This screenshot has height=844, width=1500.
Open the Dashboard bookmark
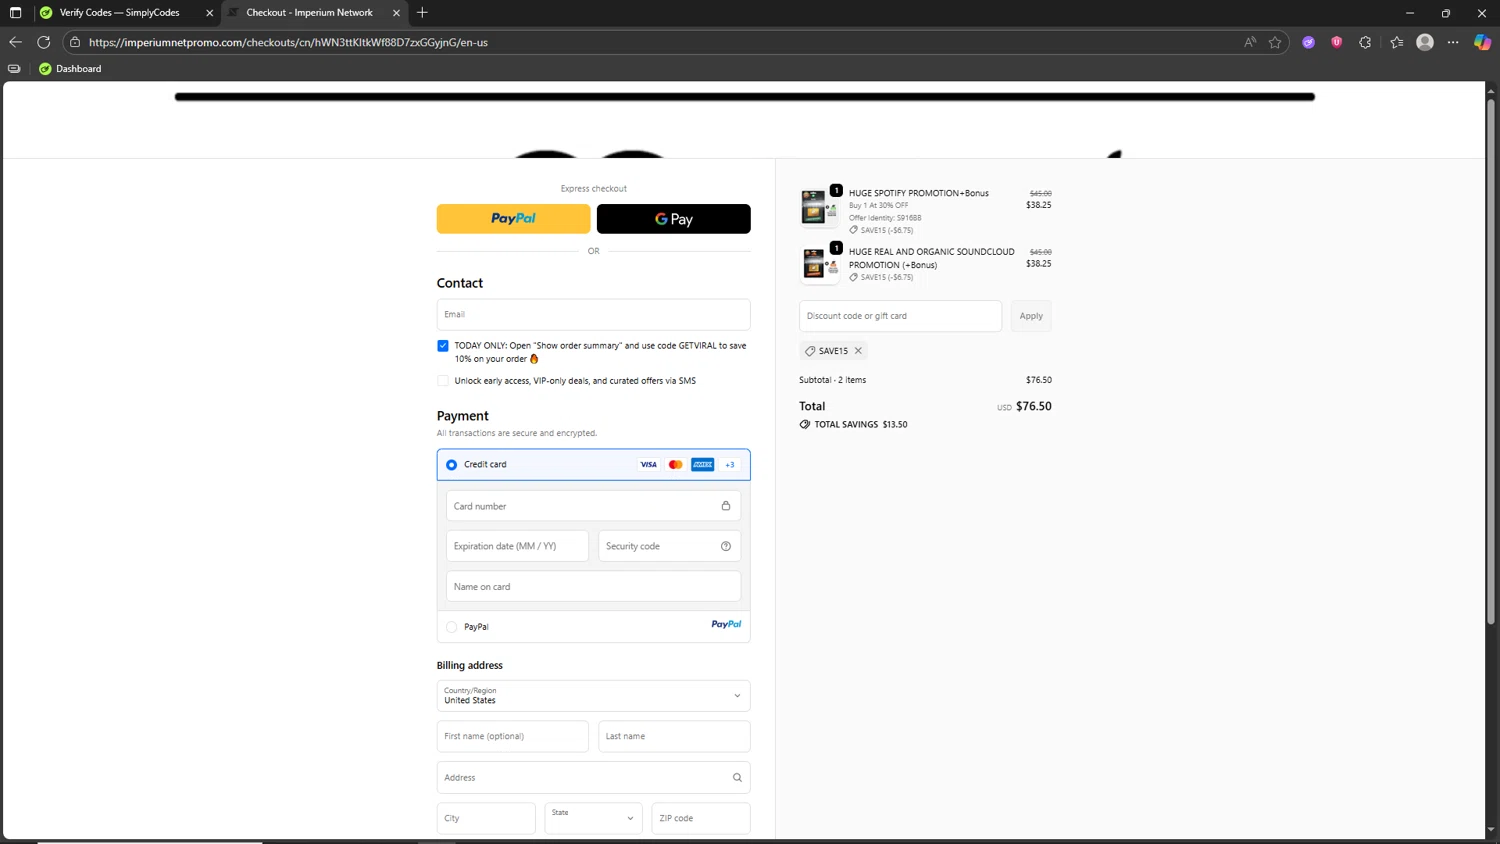[70, 69]
